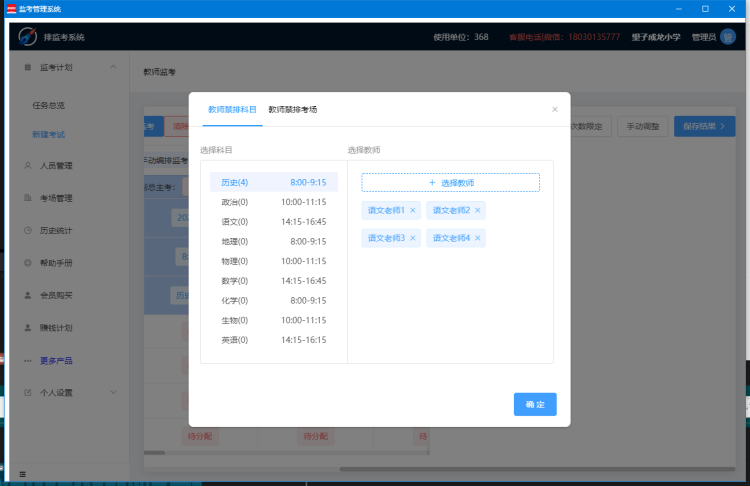Click the 保存结果 button

[705, 126]
